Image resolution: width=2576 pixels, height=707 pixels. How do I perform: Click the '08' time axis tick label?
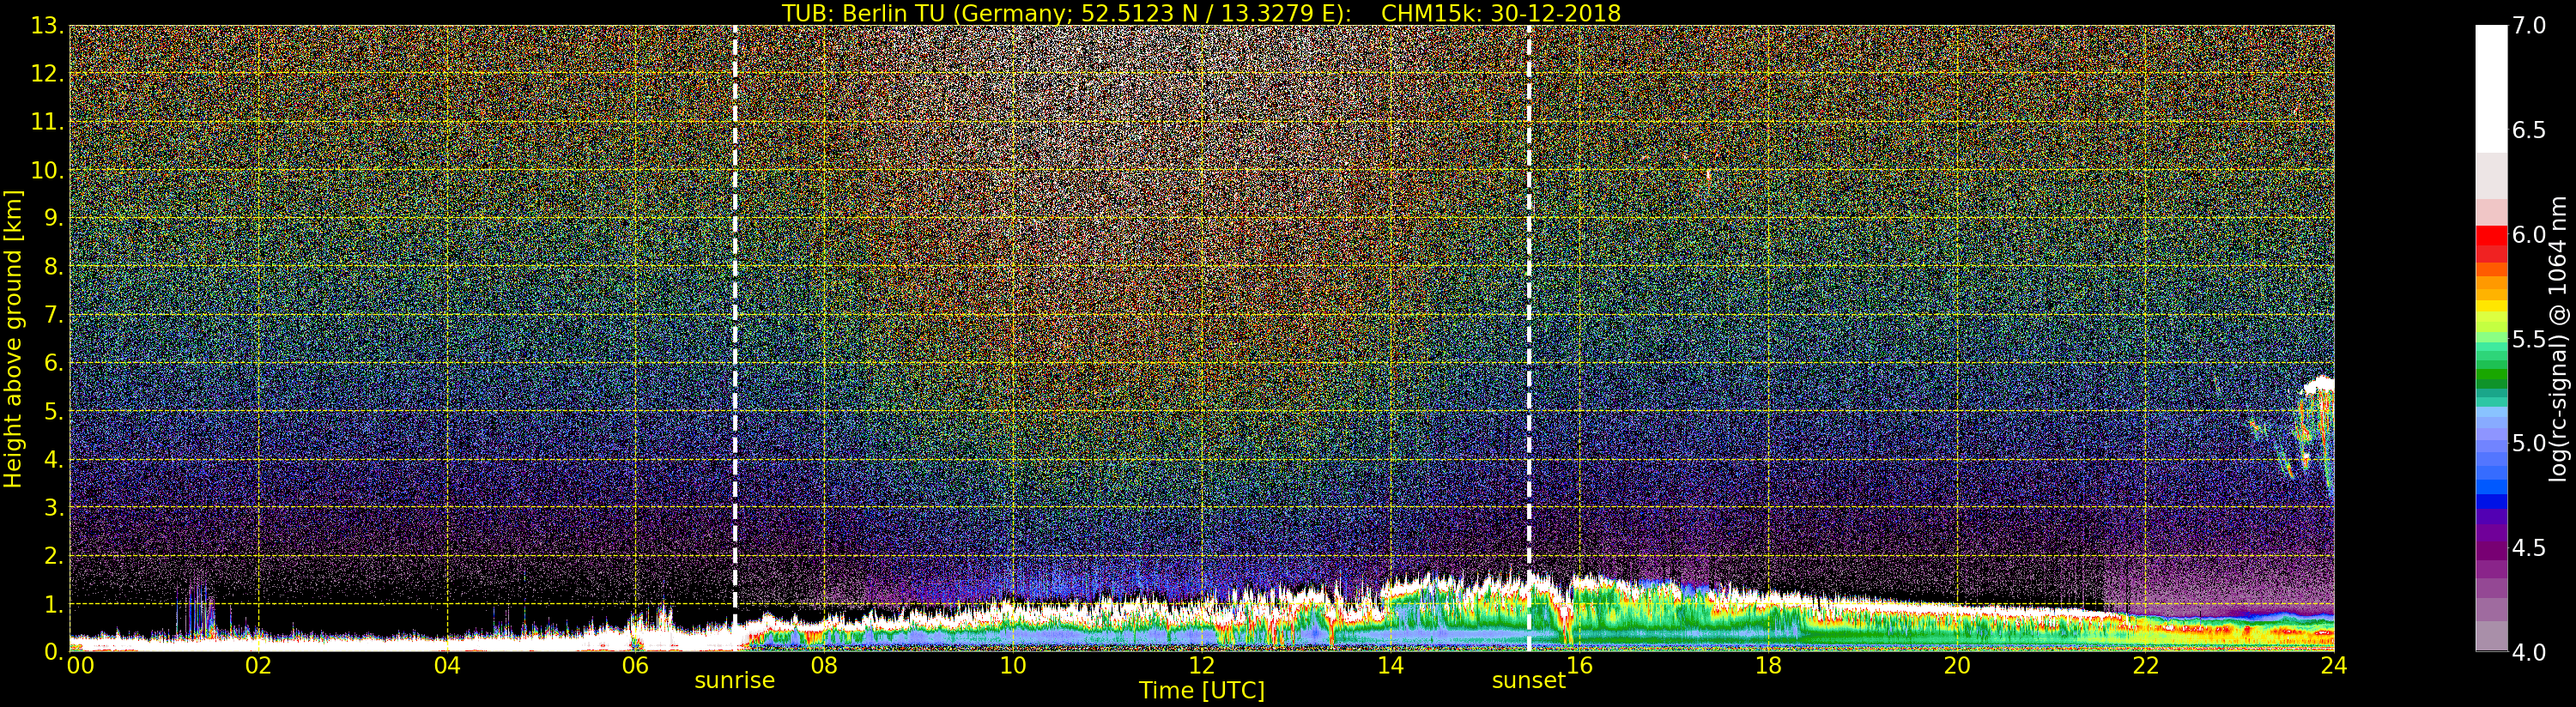[x=824, y=665]
